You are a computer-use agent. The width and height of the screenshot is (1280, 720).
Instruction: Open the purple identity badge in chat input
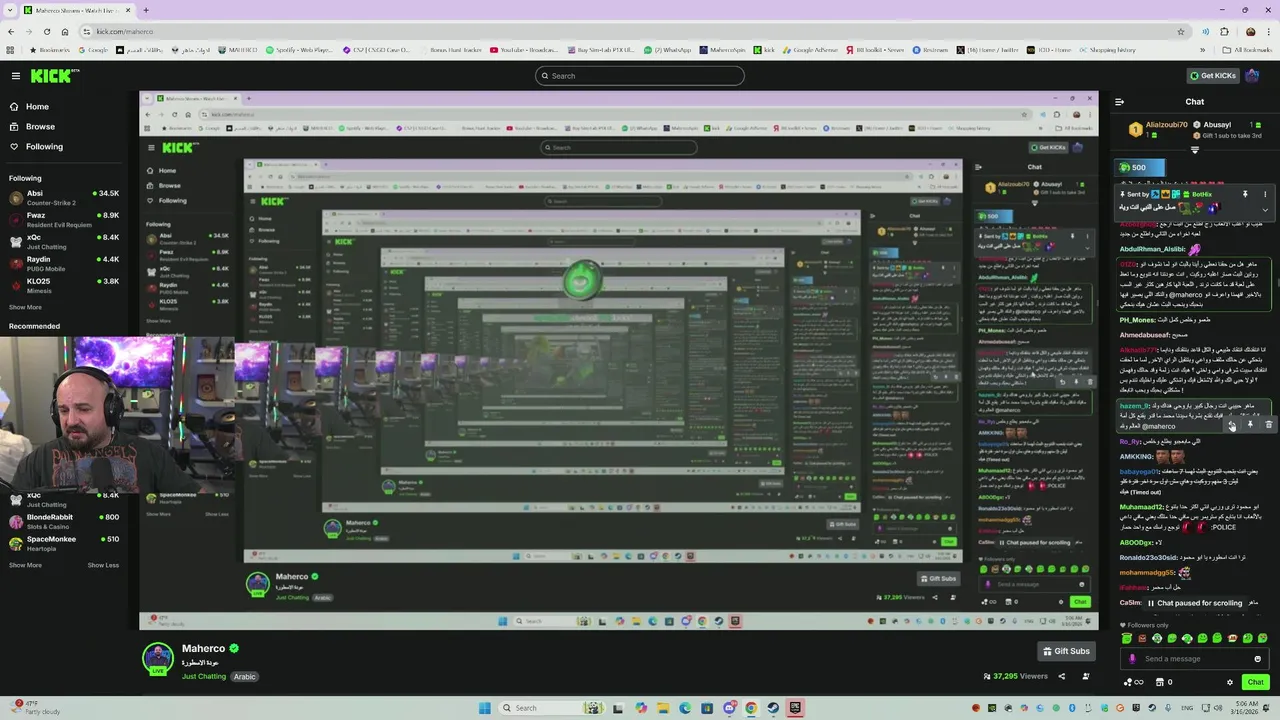[1132, 659]
